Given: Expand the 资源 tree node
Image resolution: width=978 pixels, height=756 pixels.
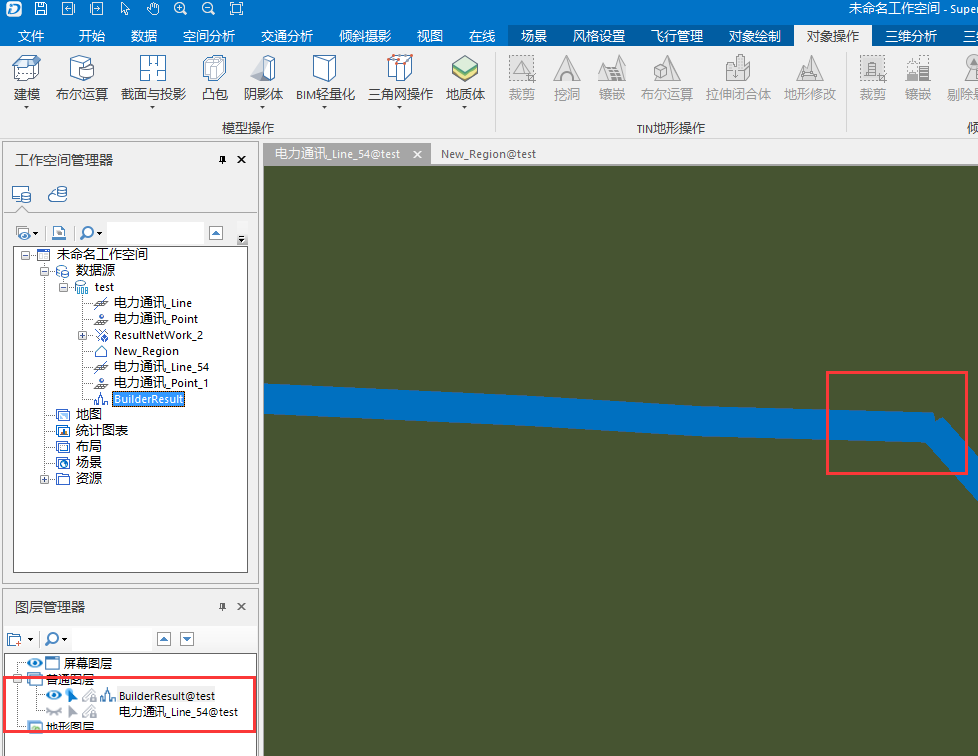Looking at the screenshot, I should [44, 480].
